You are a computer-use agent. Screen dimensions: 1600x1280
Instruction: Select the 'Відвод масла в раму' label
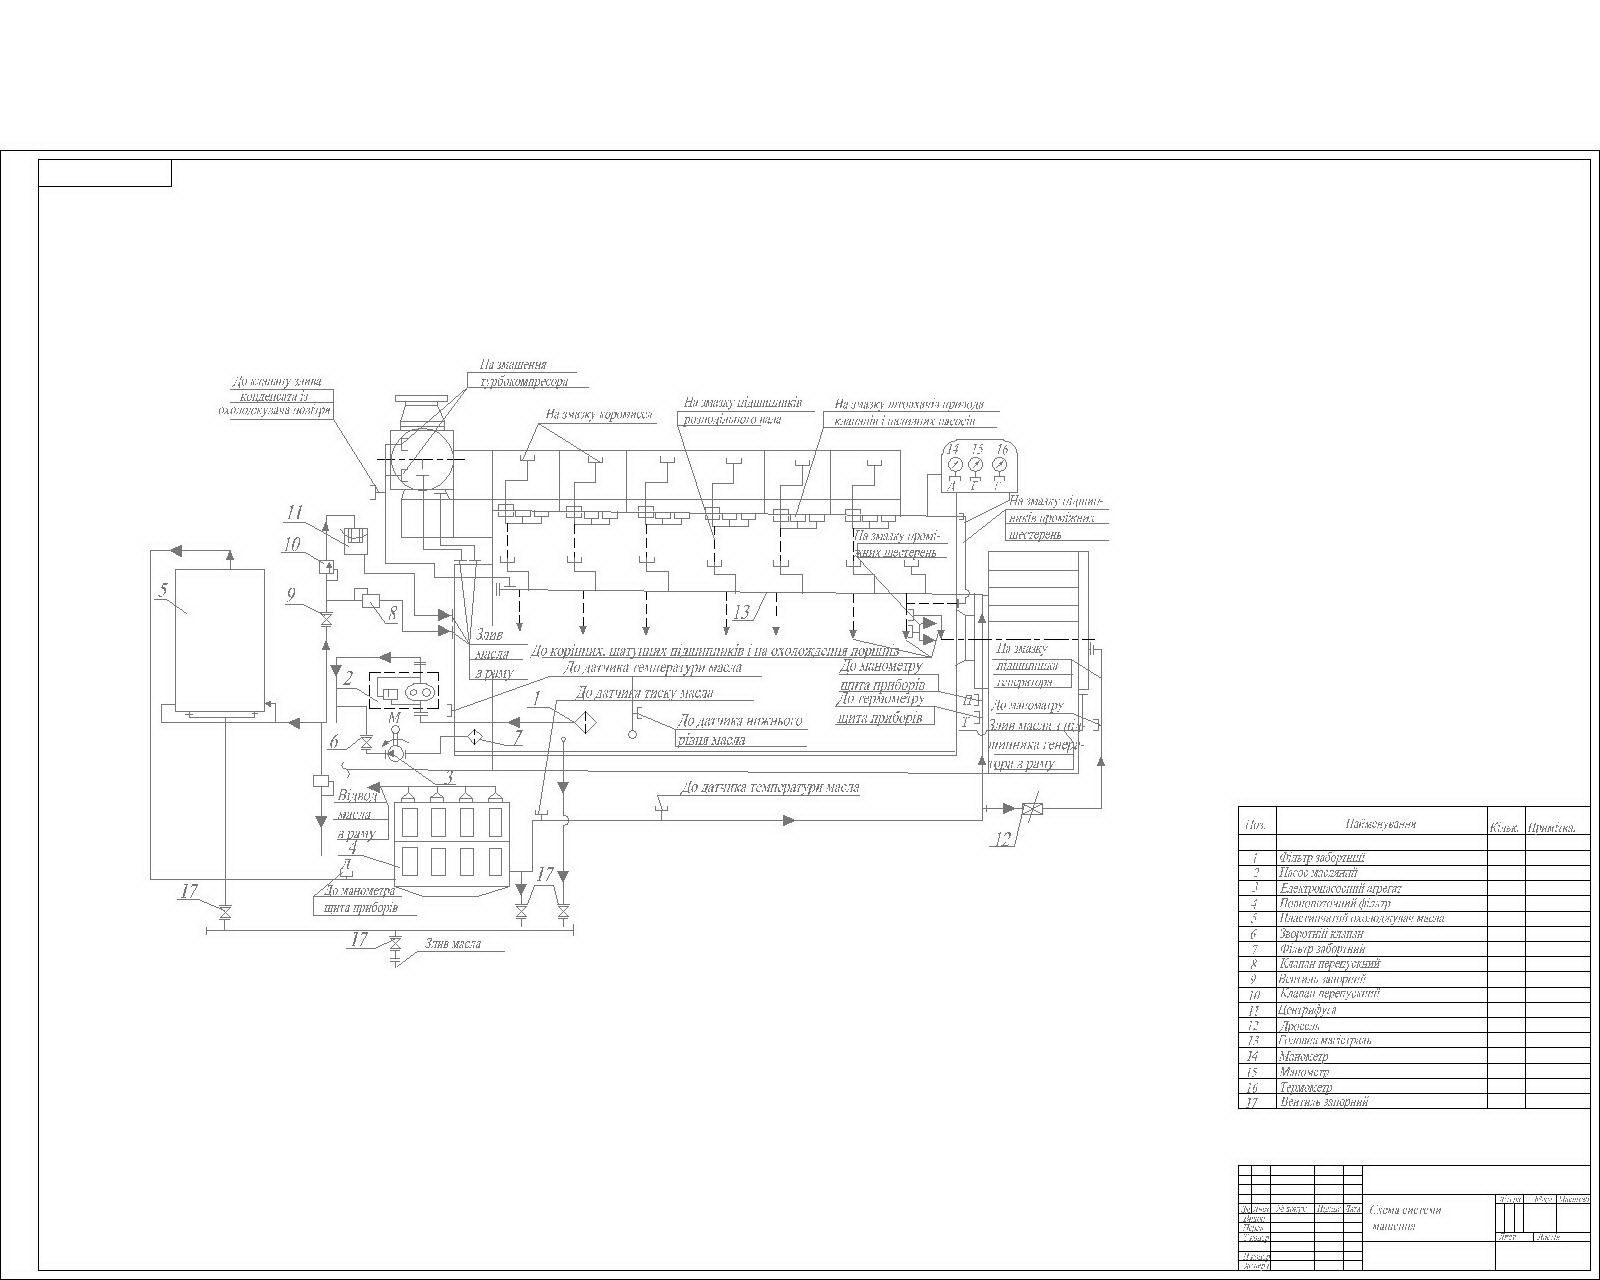click(x=357, y=814)
